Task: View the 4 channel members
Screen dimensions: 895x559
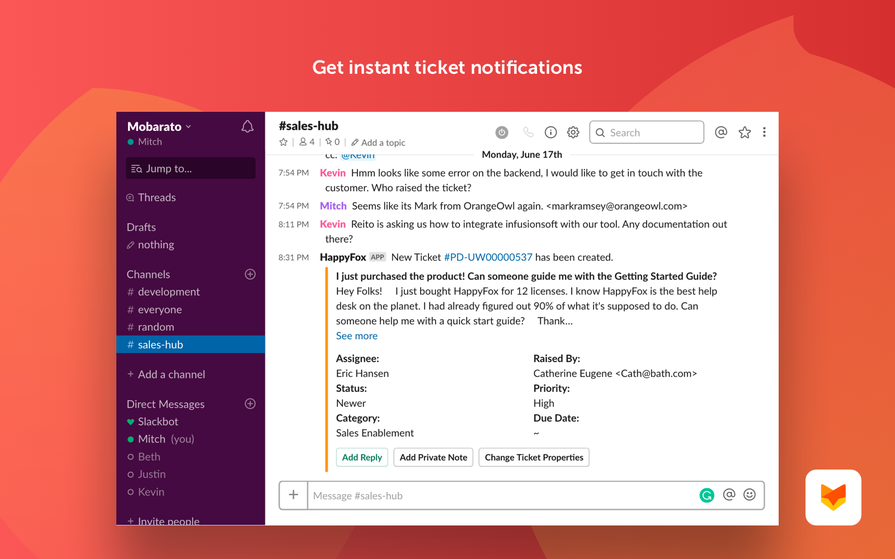Action: [x=307, y=142]
